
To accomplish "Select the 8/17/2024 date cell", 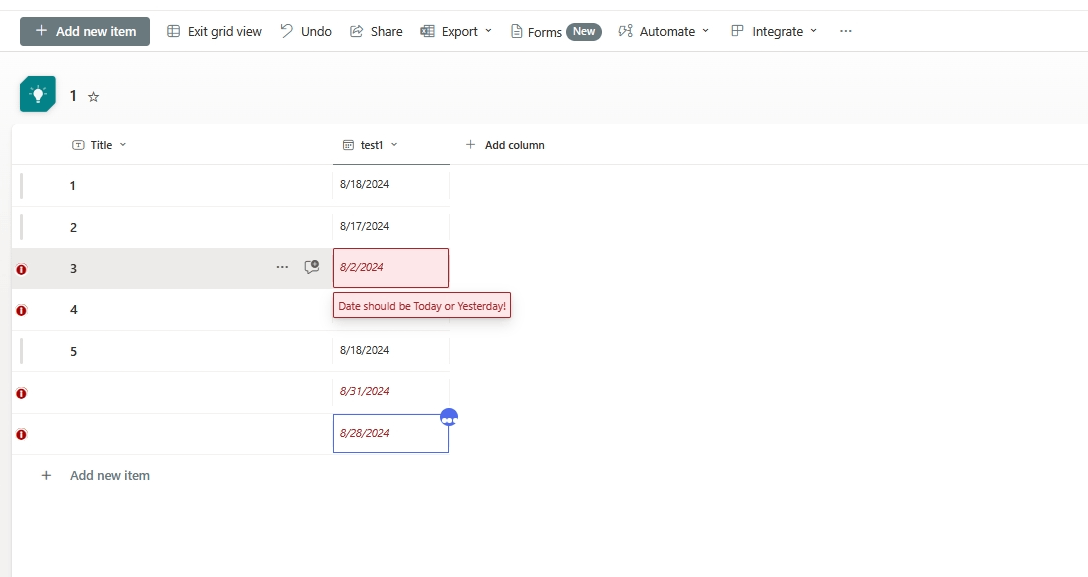I will [x=391, y=227].
